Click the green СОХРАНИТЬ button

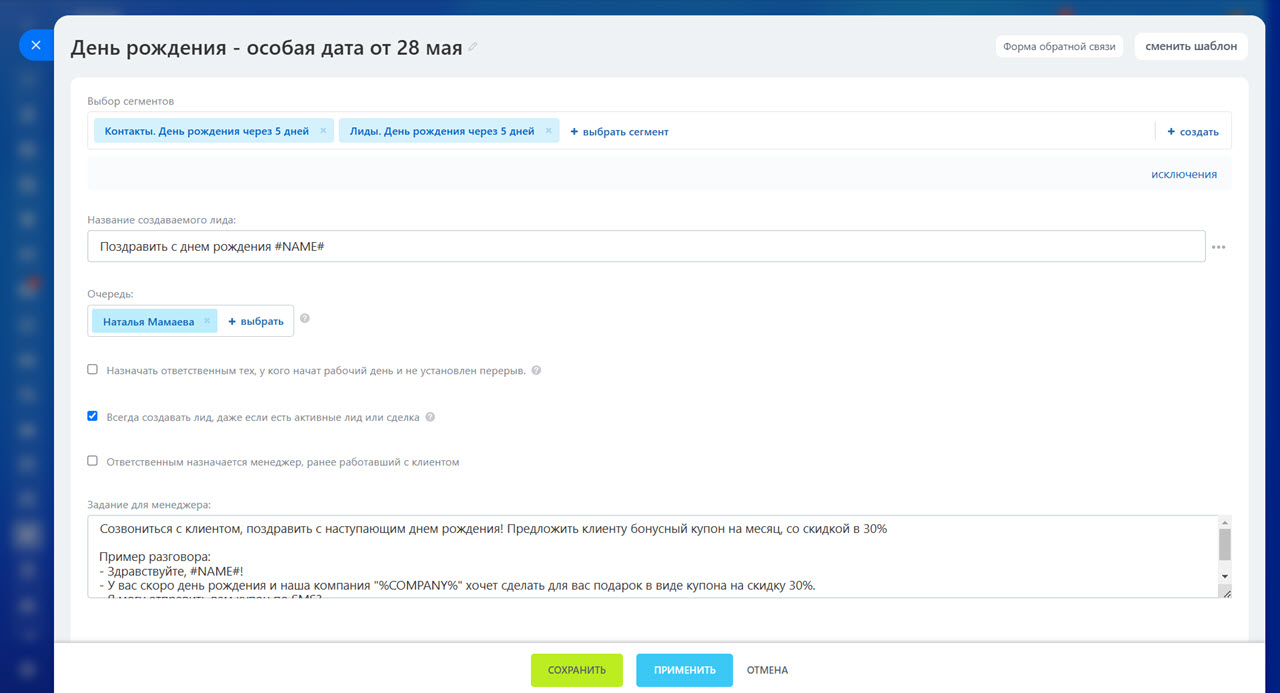(x=577, y=670)
